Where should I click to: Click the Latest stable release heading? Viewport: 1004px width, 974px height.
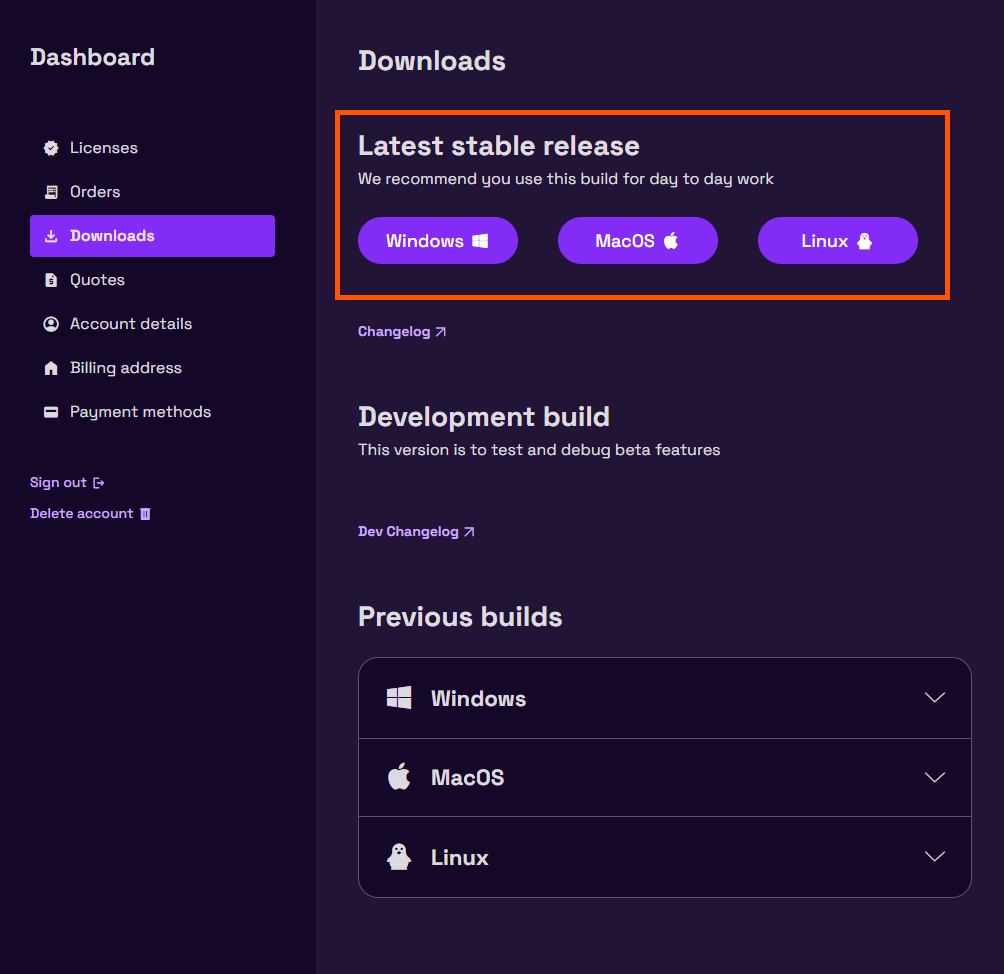click(x=499, y=146)
